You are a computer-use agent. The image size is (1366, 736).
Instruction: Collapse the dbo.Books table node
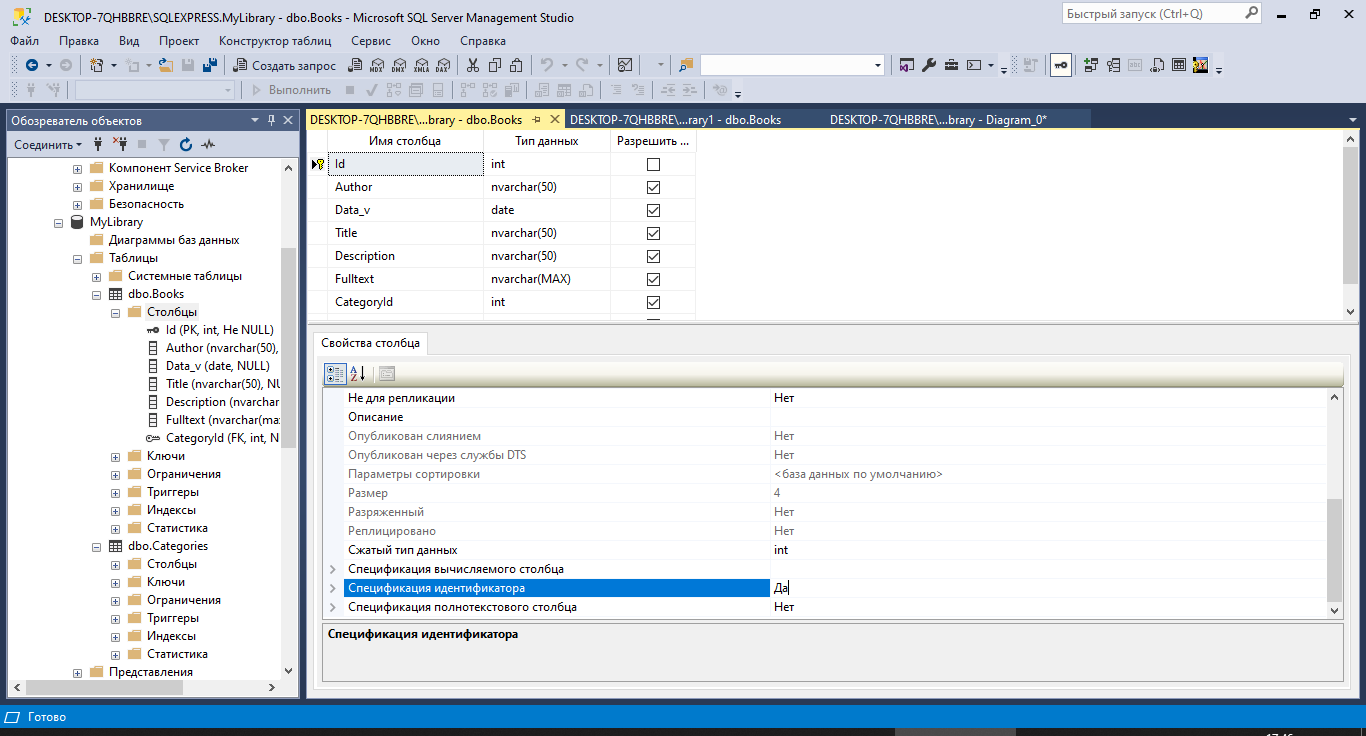(x=97, y=294)
